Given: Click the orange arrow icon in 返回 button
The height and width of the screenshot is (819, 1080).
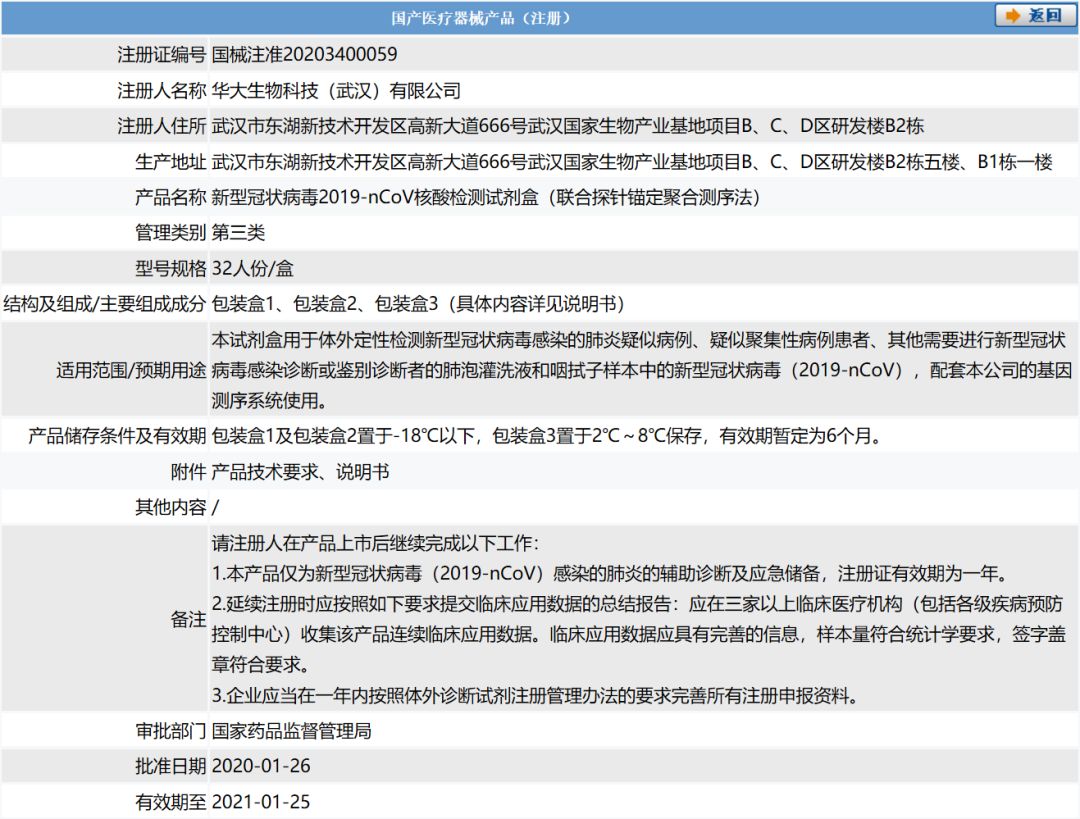Looking at the screenshot, I should point(1013,16).
